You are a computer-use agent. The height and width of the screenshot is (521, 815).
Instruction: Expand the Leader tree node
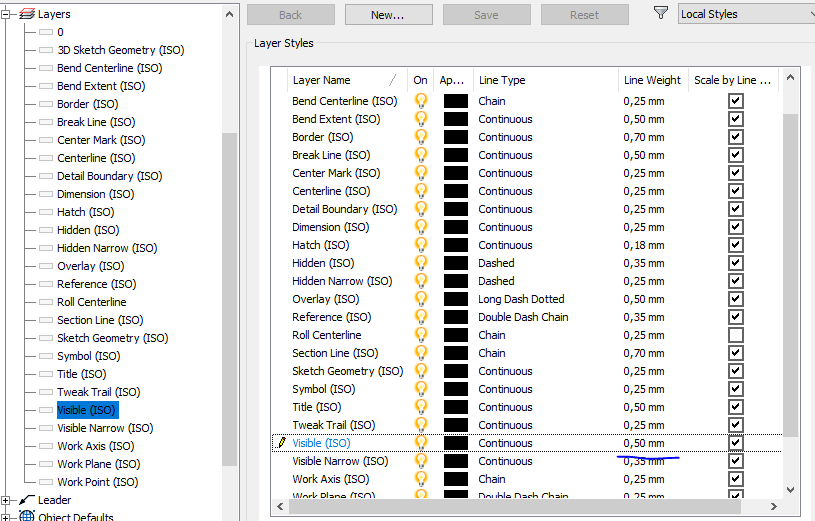click(x=6, y=501)
